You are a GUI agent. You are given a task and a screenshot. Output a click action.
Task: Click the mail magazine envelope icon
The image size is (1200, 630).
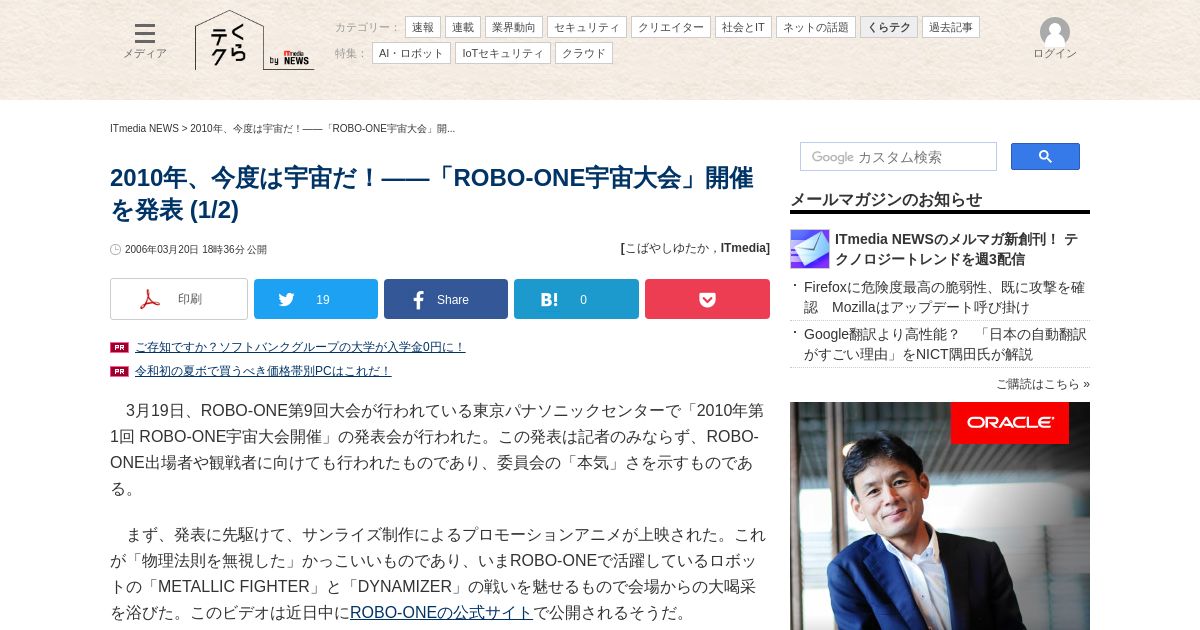tap(810, 249)
